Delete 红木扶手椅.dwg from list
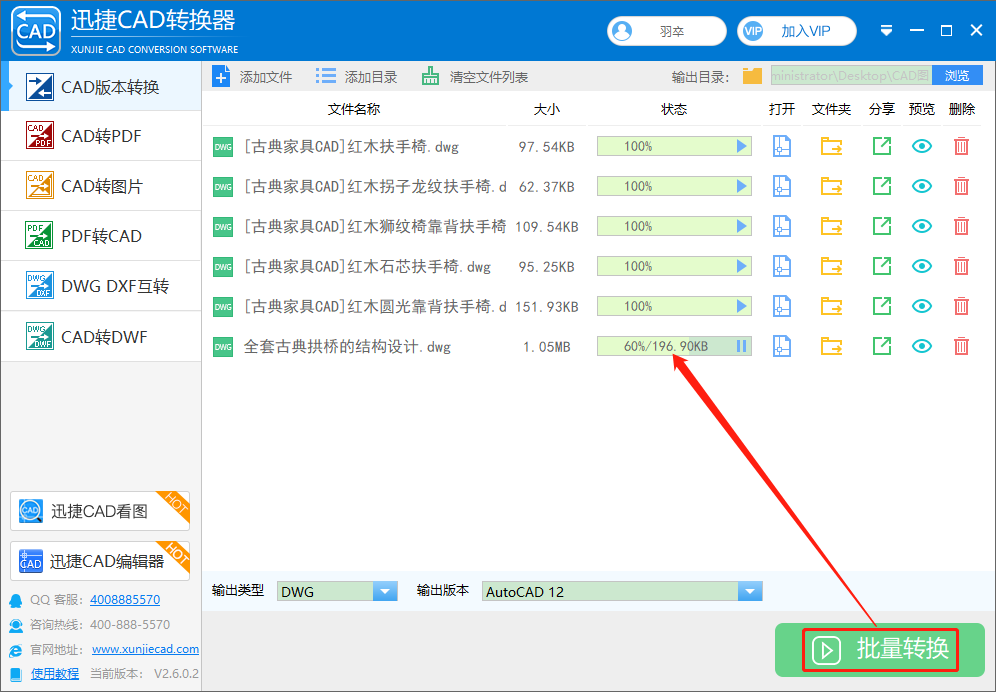The image size is (996, 692). click(961, 146)
